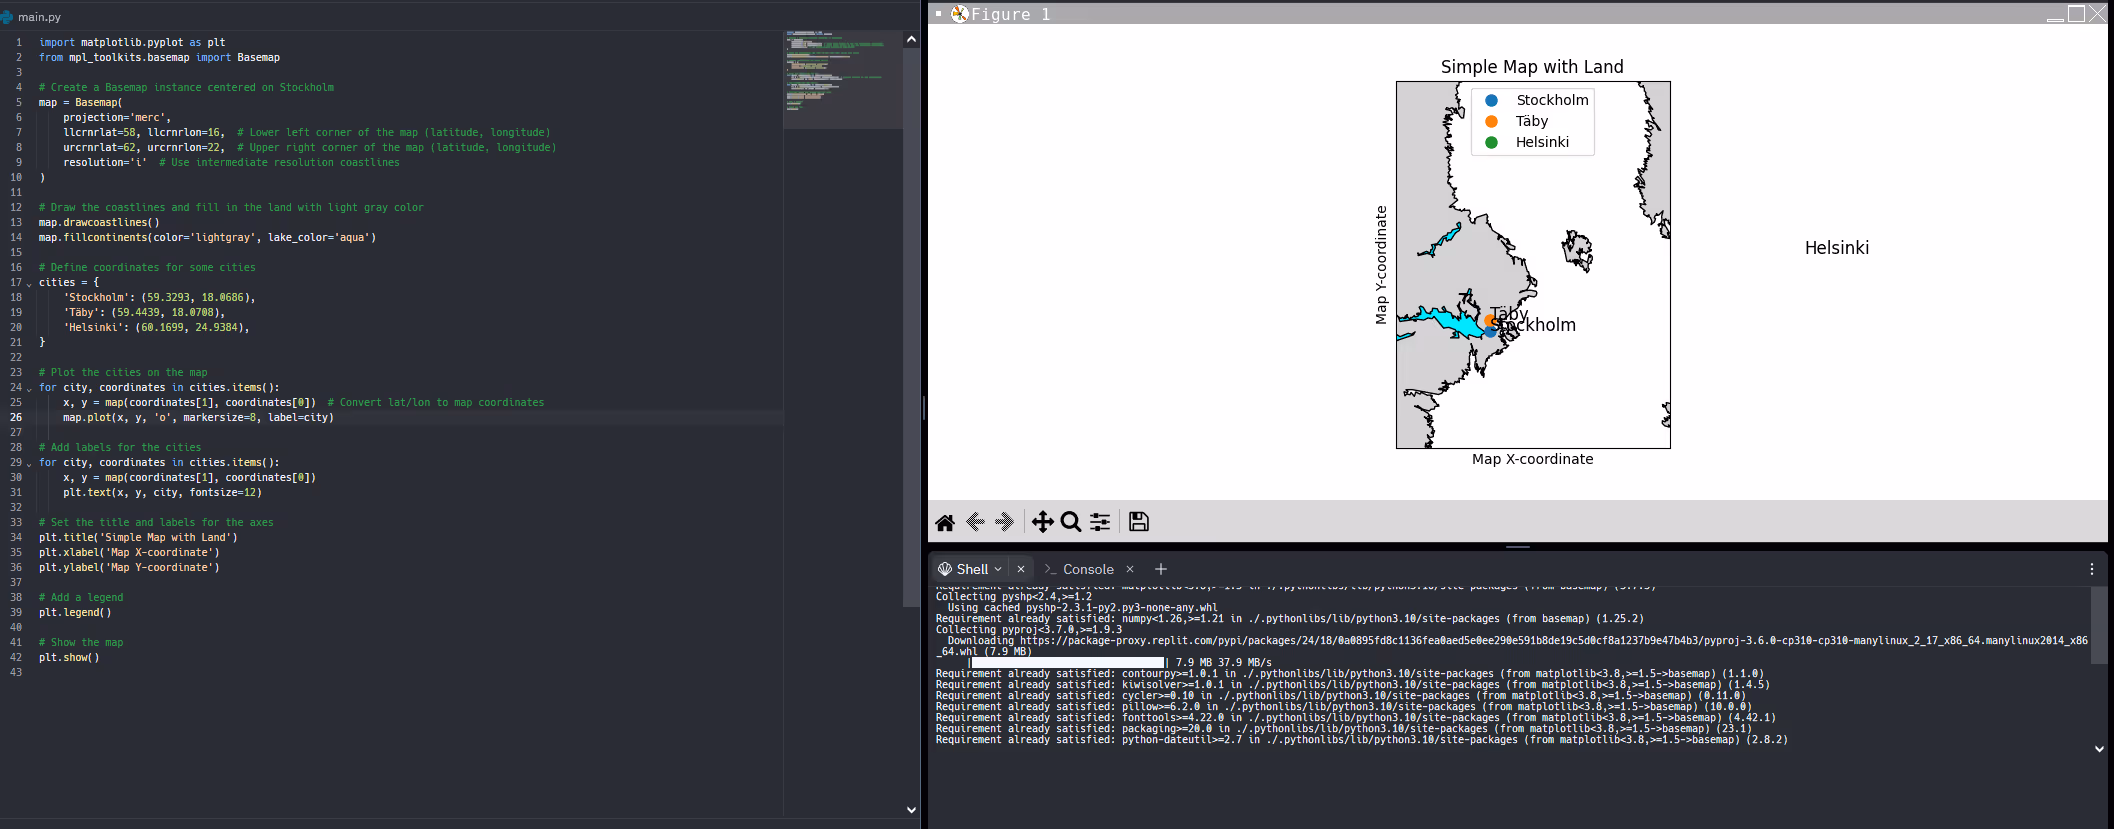Click the Back arrow in figure toolbar

[976, 522]
